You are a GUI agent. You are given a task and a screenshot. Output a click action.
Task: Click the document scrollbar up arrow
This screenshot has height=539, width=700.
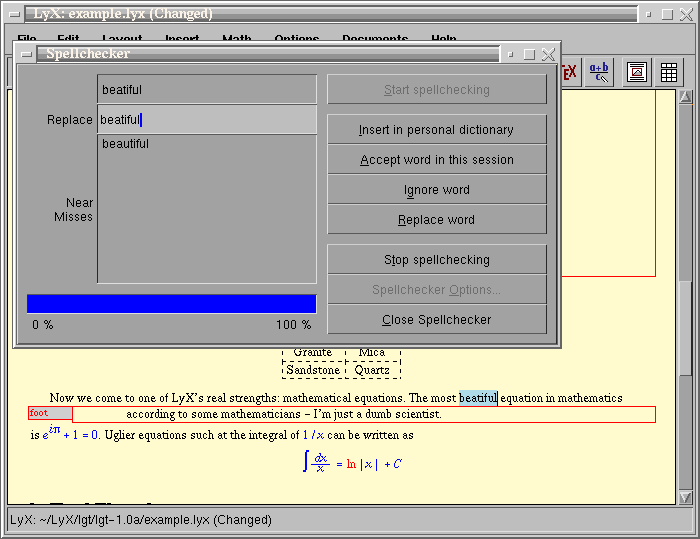click(686, 96)
